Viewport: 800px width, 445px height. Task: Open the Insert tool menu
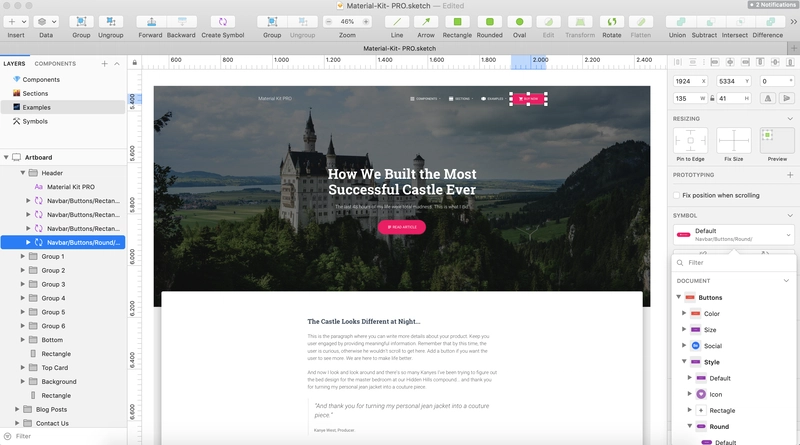coord(16,21)
